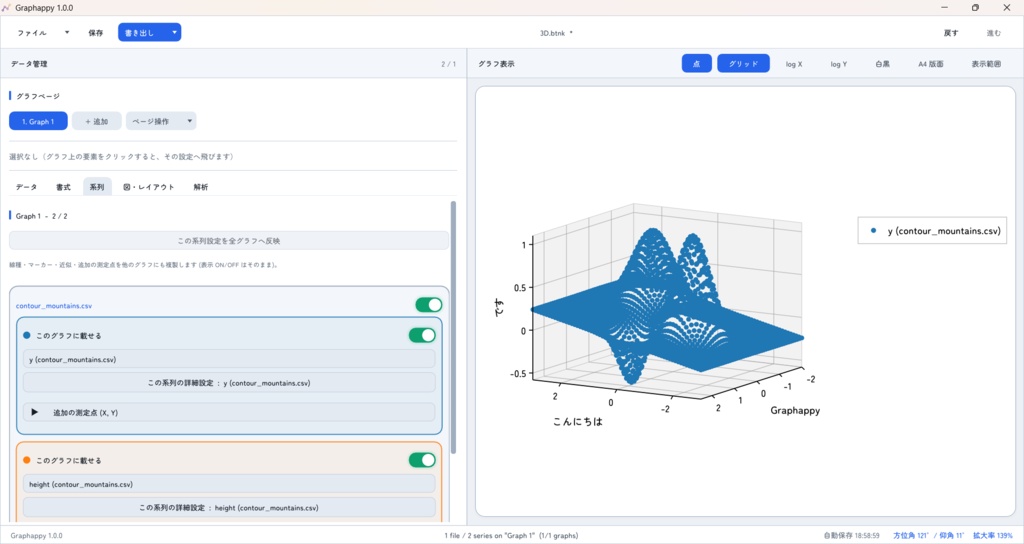Click the legend blue marker dot
Screen dimensions: 1024x544
click(873, 231)
